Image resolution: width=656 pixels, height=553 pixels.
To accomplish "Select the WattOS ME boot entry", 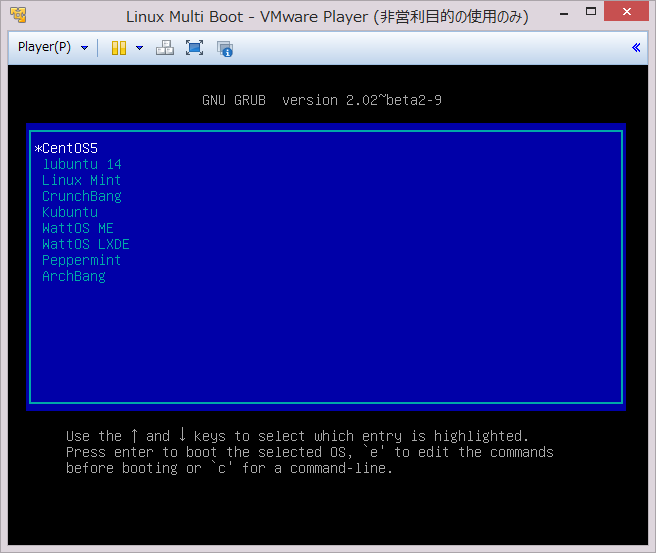I will (x=78, y=228).
